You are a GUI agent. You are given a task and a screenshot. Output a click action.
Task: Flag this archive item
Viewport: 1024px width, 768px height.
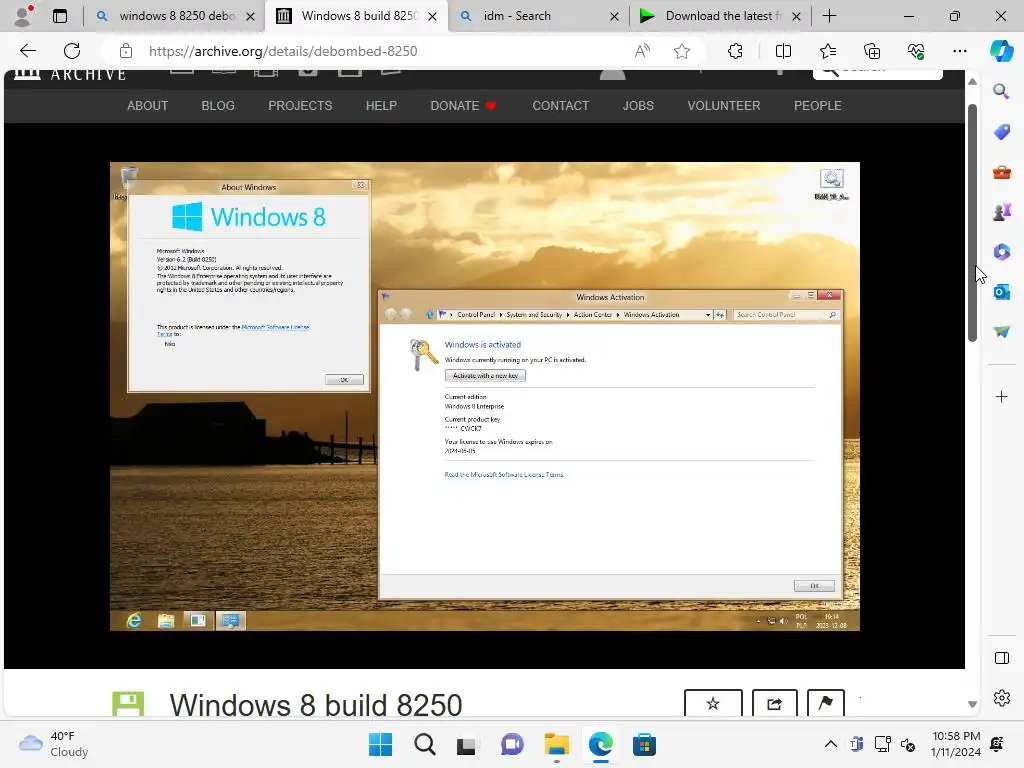[x=825, y=703]
